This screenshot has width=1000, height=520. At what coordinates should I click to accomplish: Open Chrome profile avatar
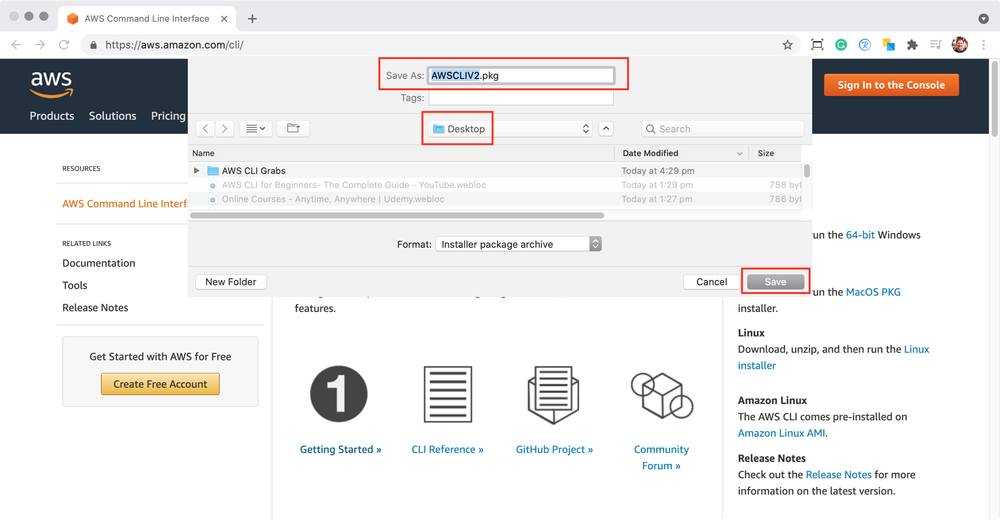click(x=959, y=45)
